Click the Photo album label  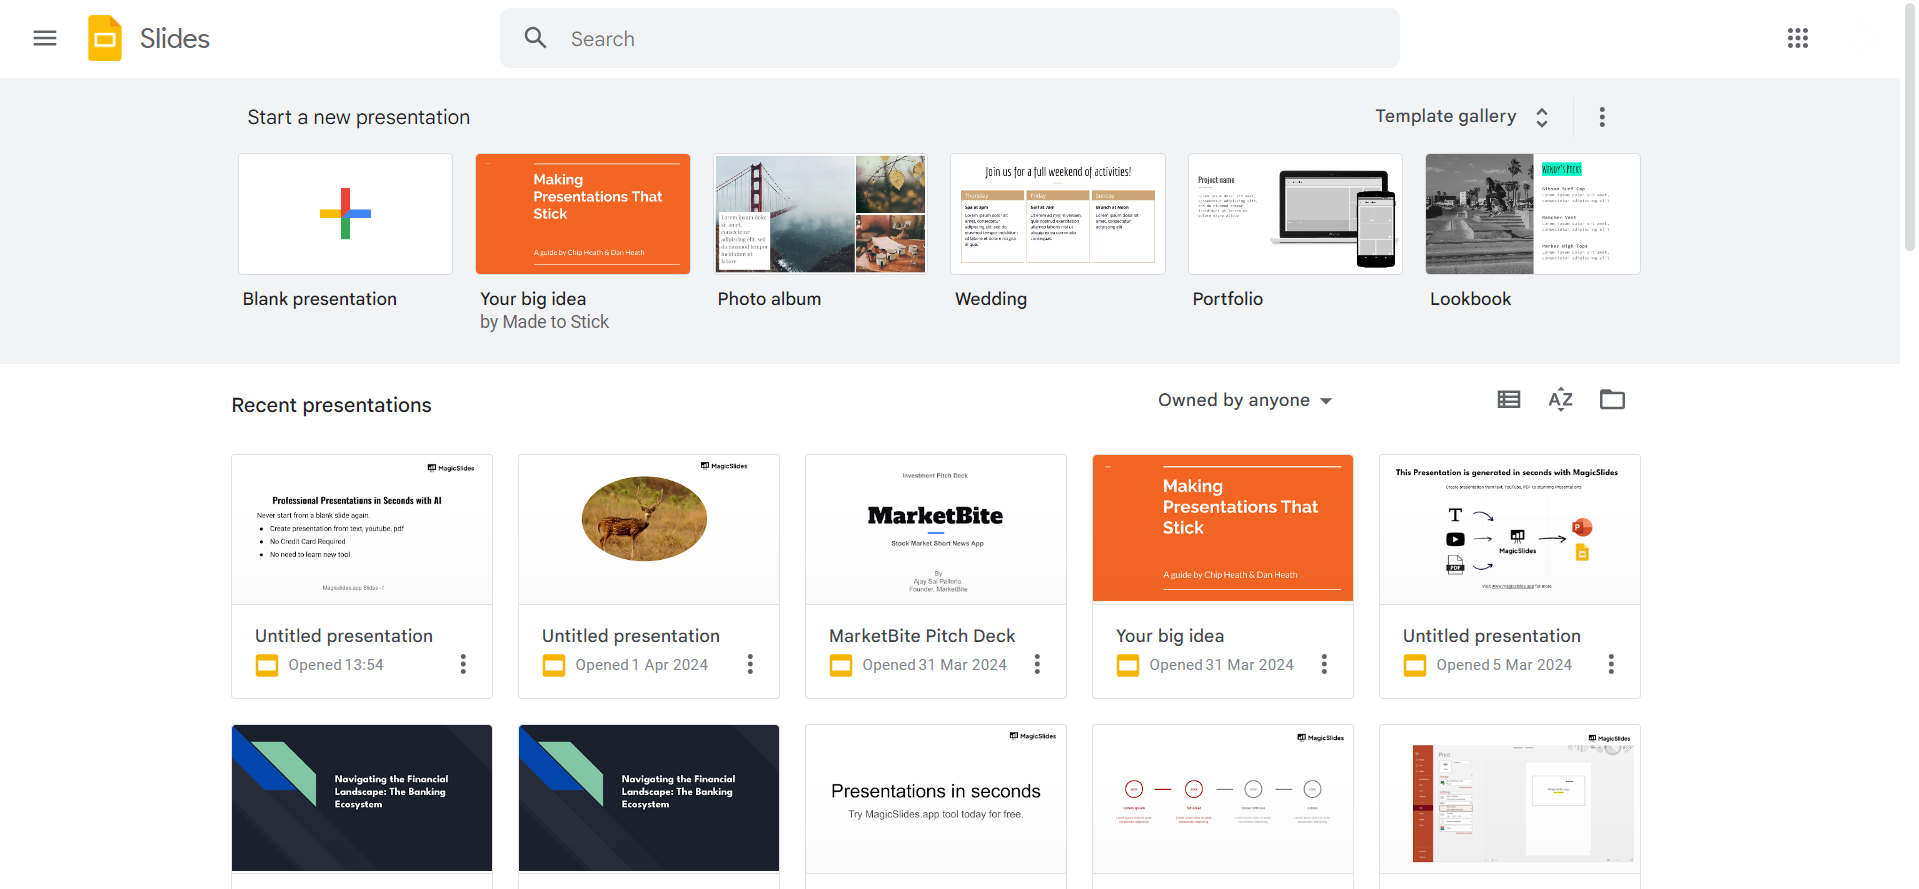[769, 299]
